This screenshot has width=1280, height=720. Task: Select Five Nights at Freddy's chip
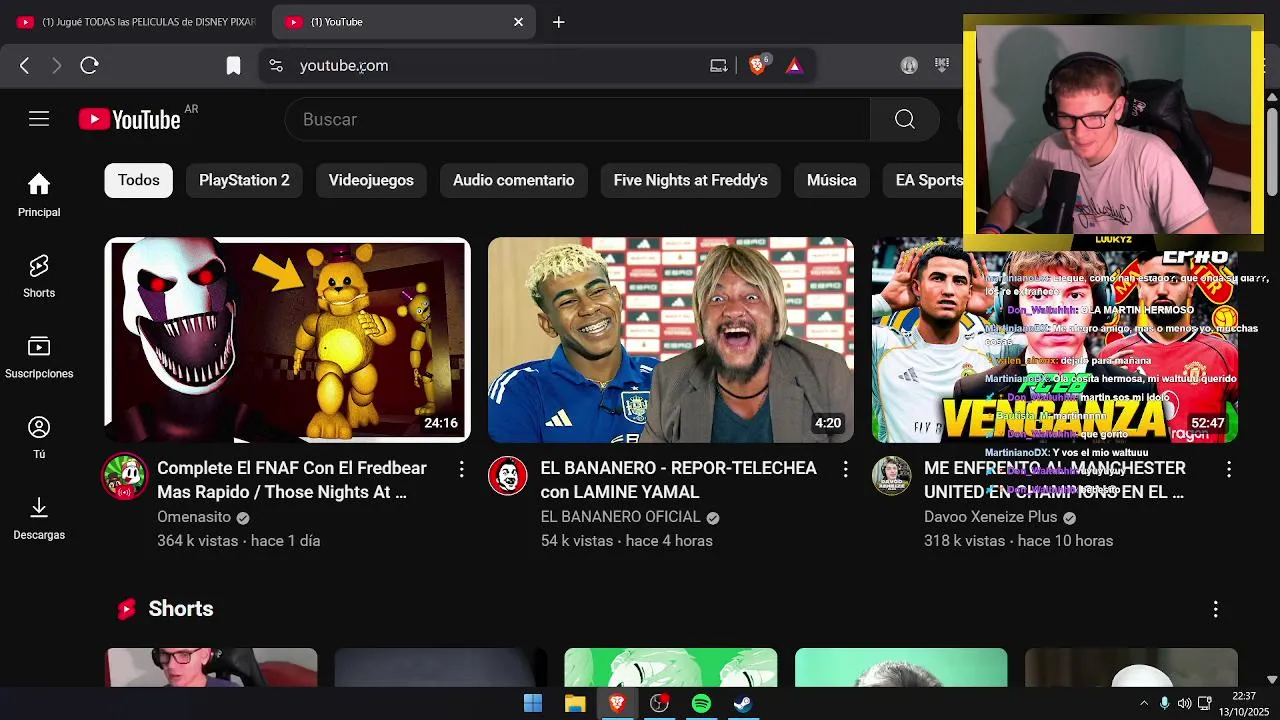click(x=691, y=180)
